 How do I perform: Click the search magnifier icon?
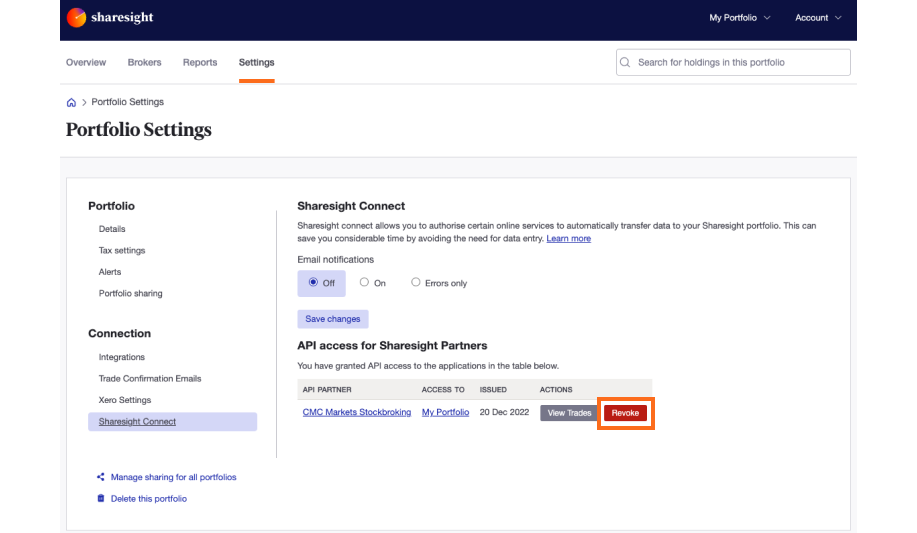click(625, 62)
